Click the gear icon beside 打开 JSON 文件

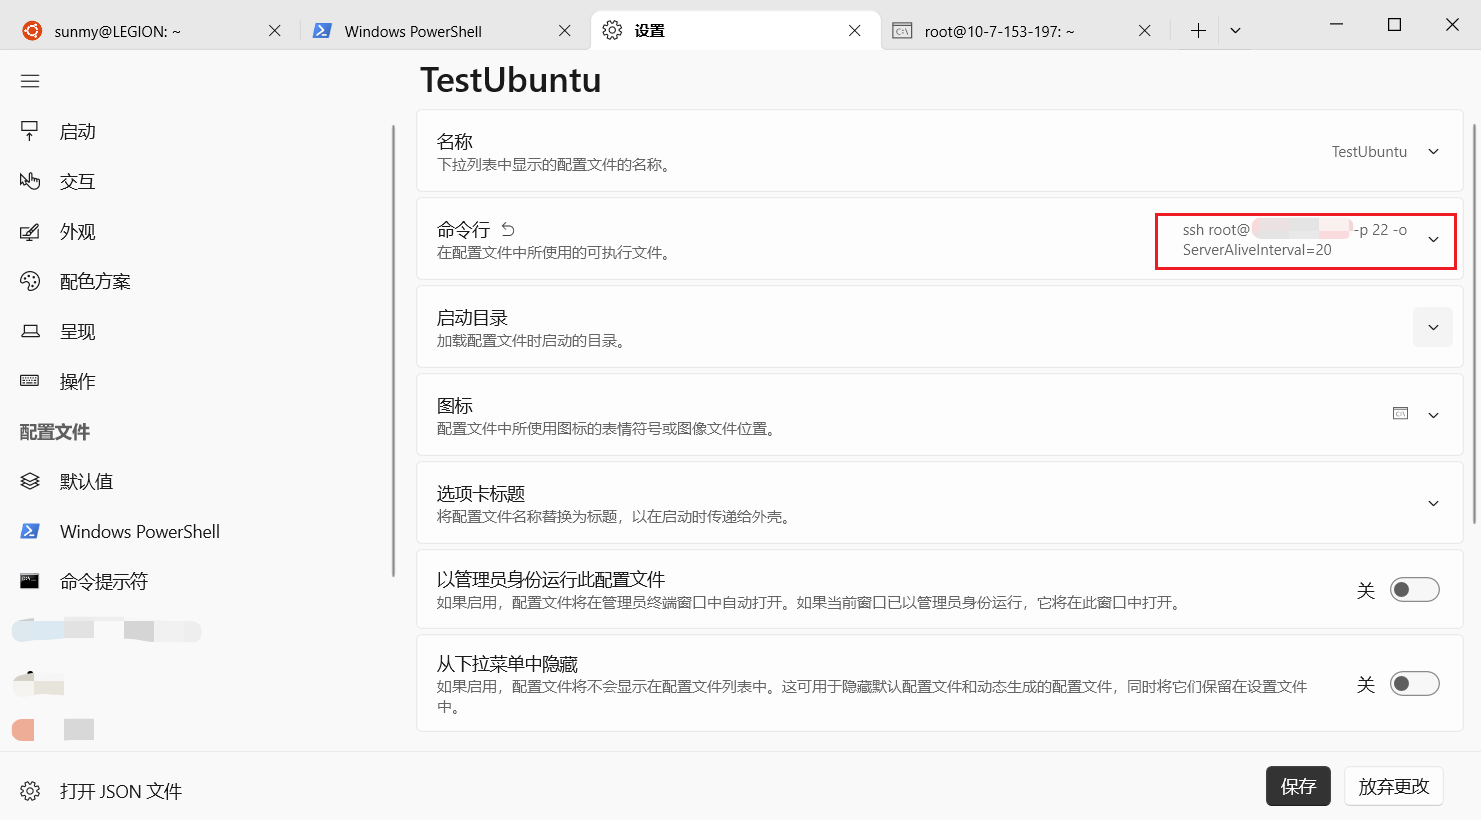pos(30,791)
